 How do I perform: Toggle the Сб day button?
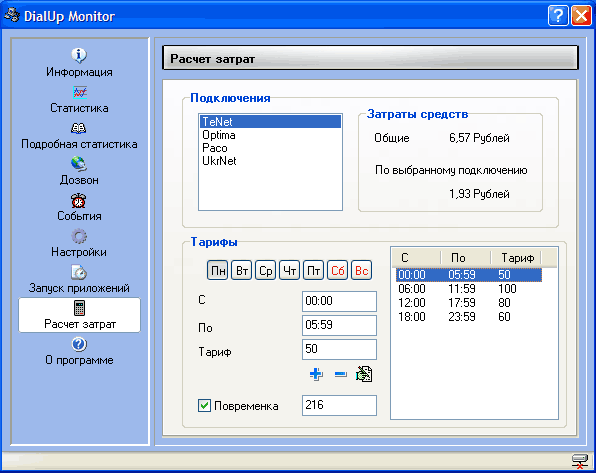click(x=338, y=270)
